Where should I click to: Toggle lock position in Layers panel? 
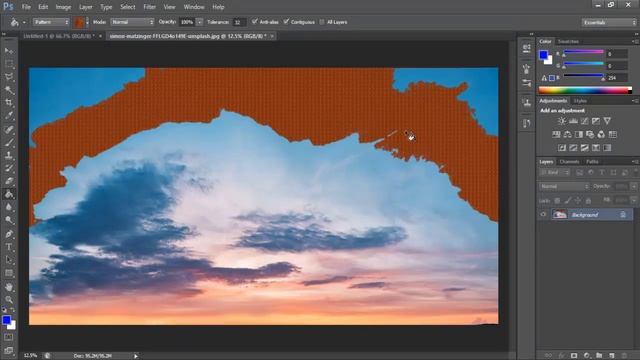tap(578, 200)
